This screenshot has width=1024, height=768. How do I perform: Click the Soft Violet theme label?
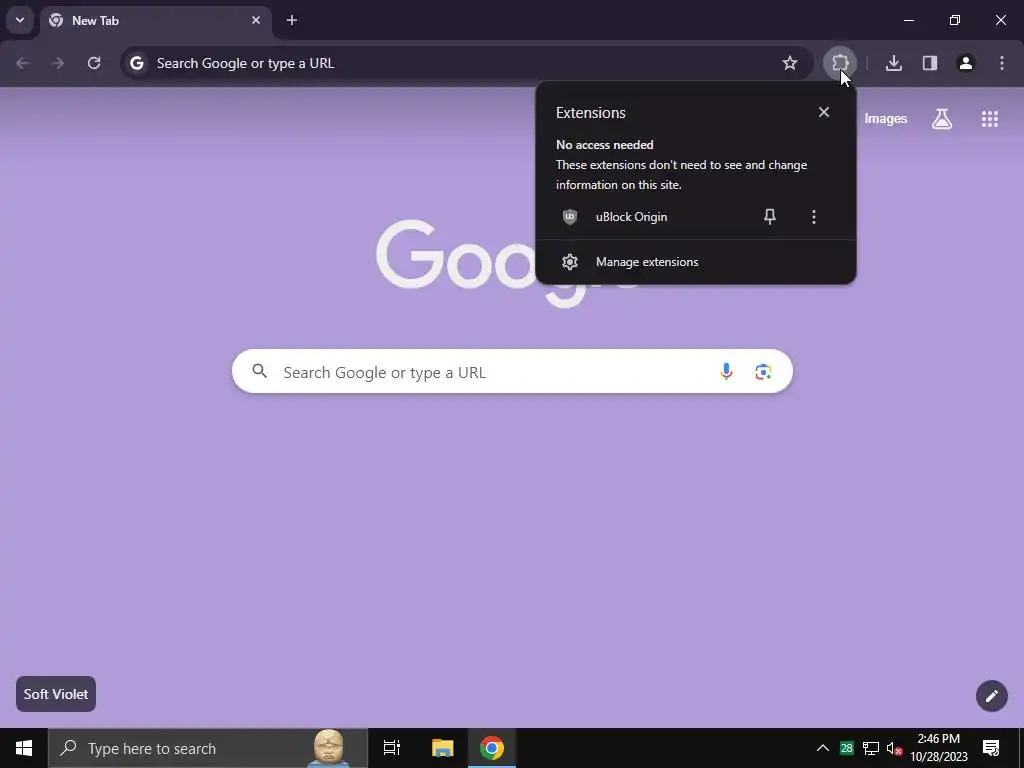[x=56, y=694]
